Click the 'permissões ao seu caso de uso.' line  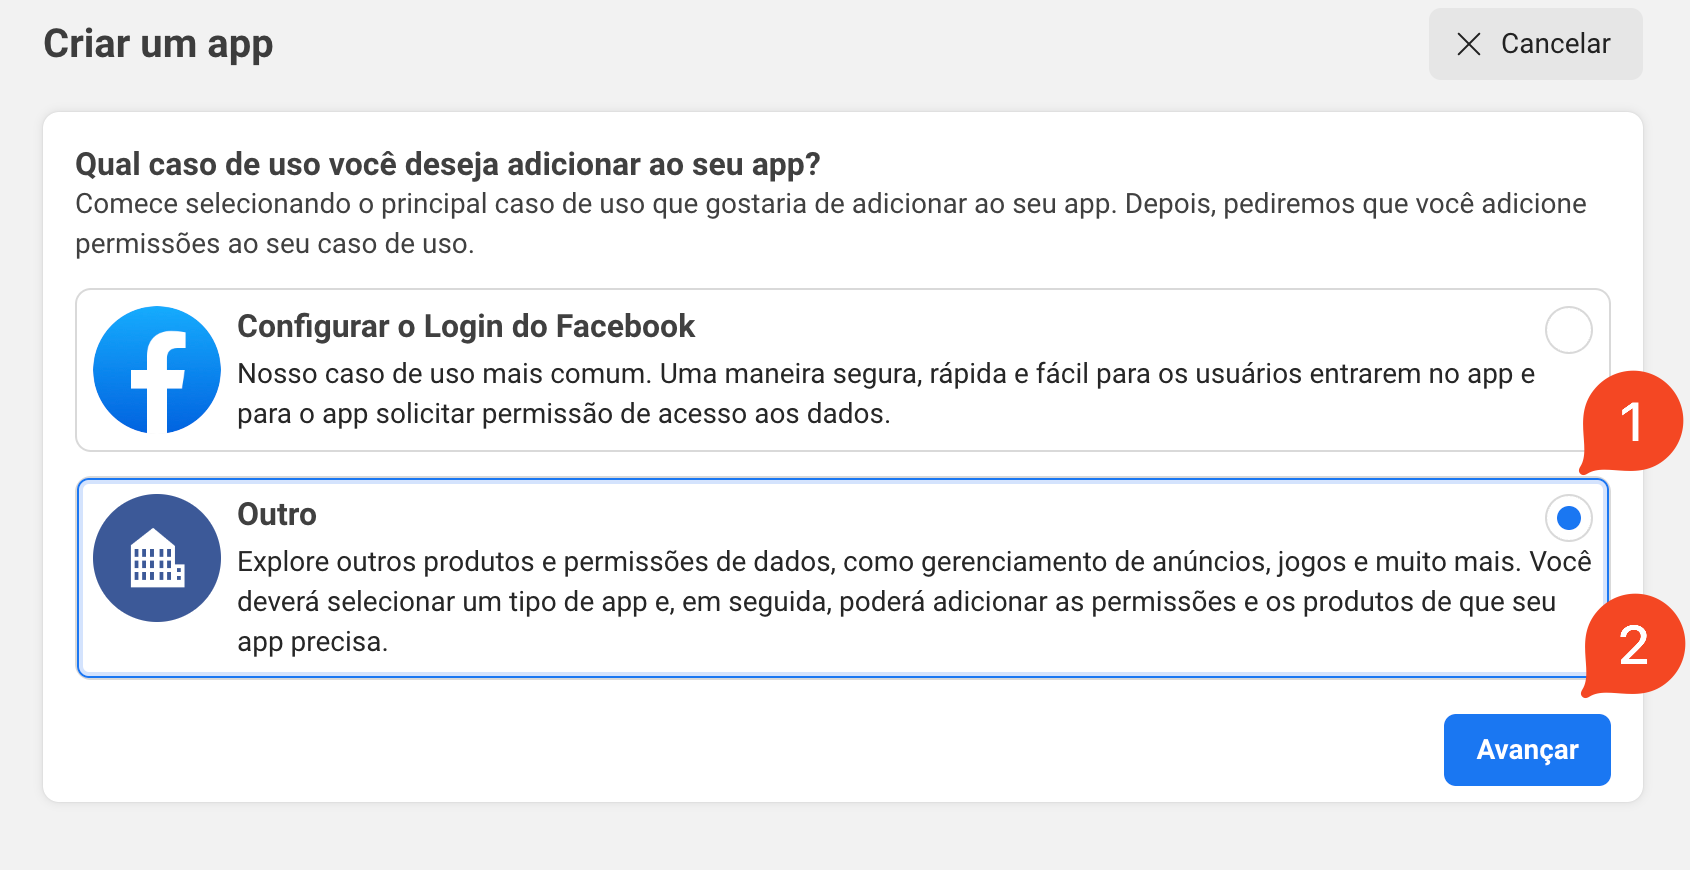click(275, 244)
